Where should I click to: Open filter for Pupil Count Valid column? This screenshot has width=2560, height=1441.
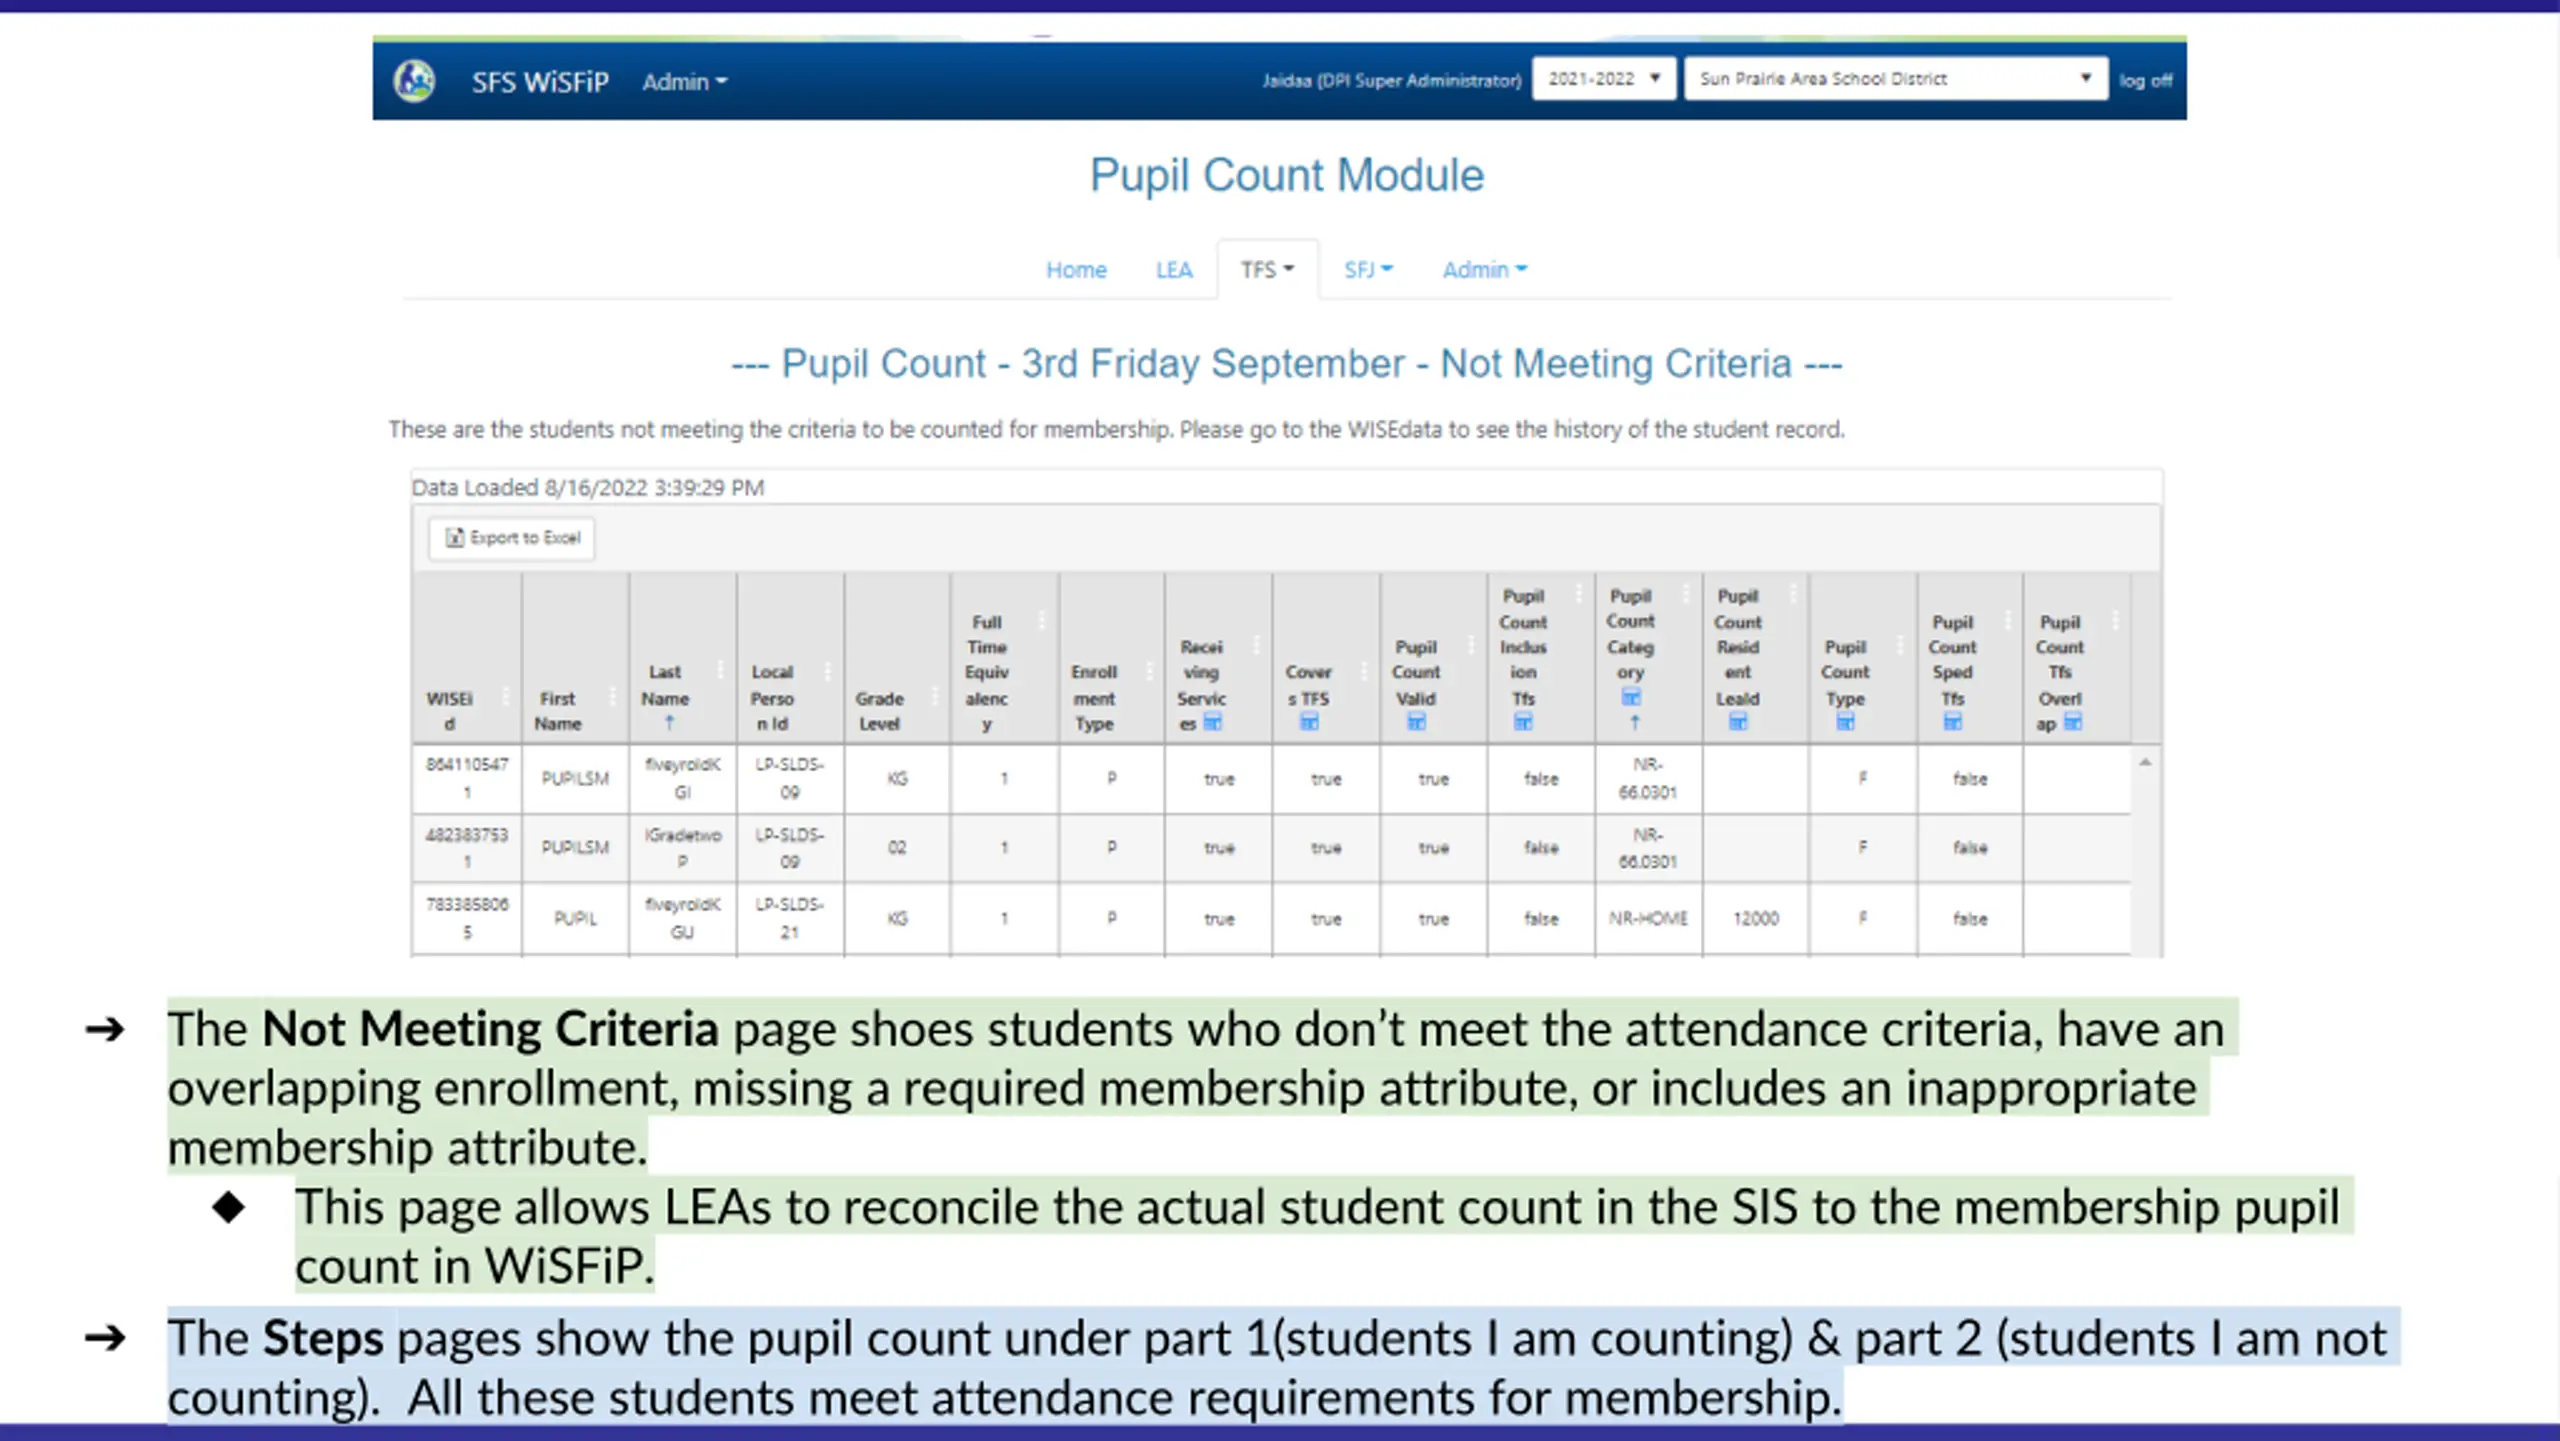tap(1416, 722)
